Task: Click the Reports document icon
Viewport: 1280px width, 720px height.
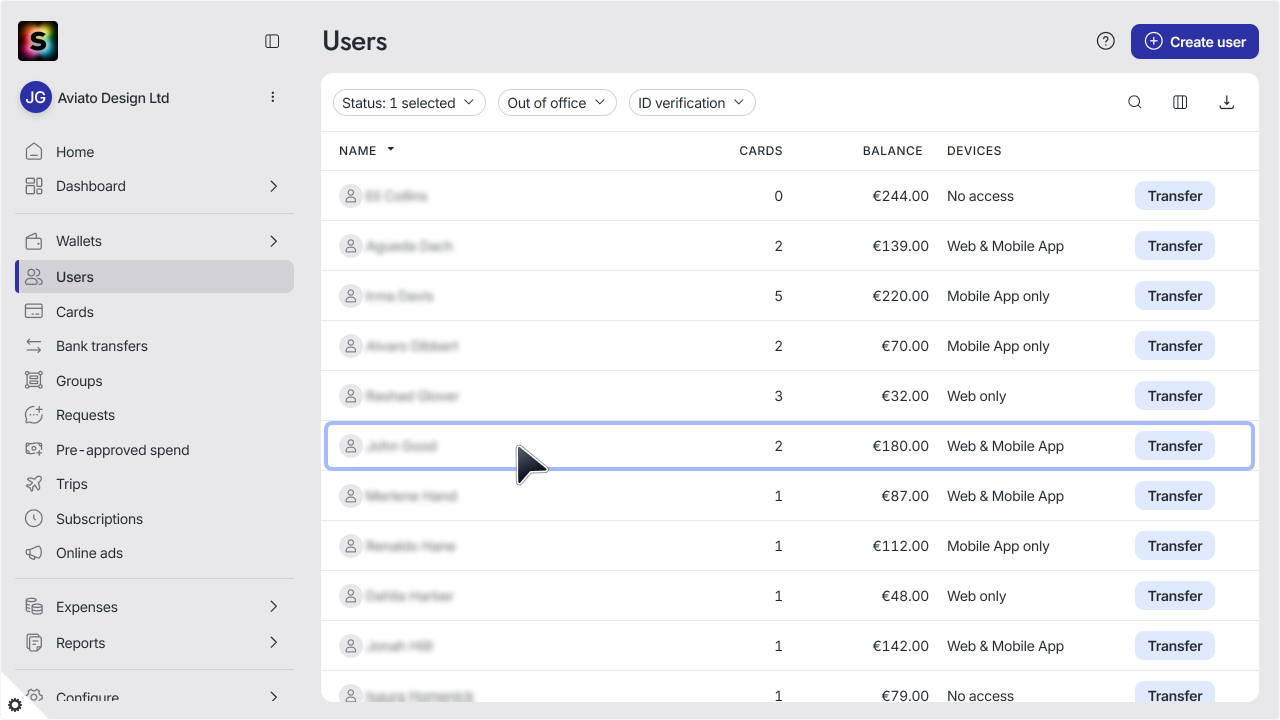Action: [34, 643]
